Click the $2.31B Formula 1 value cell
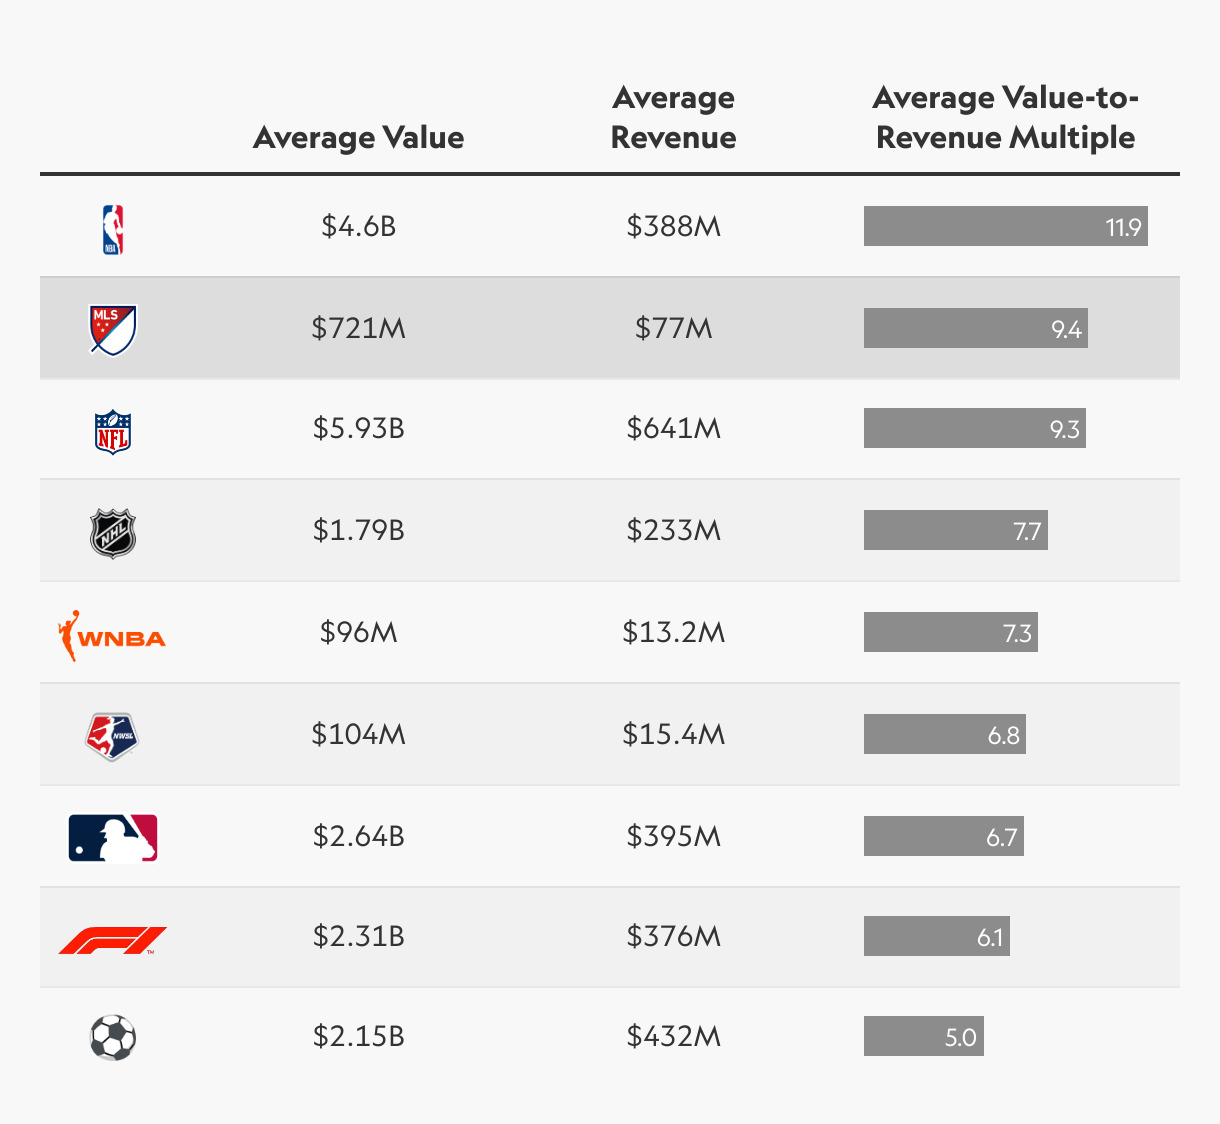This screenshot has height=1124, width=1220. coord(358,936)
